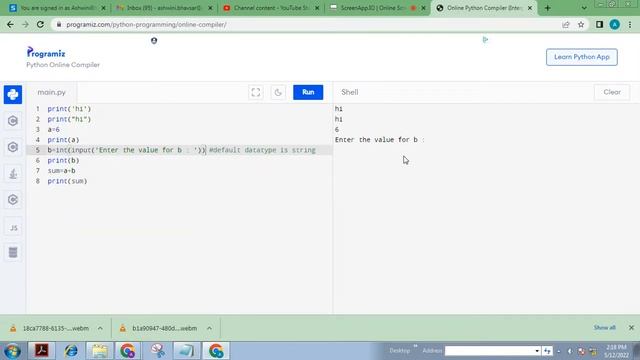Share this page via the share icon

[x=566, y=24]
